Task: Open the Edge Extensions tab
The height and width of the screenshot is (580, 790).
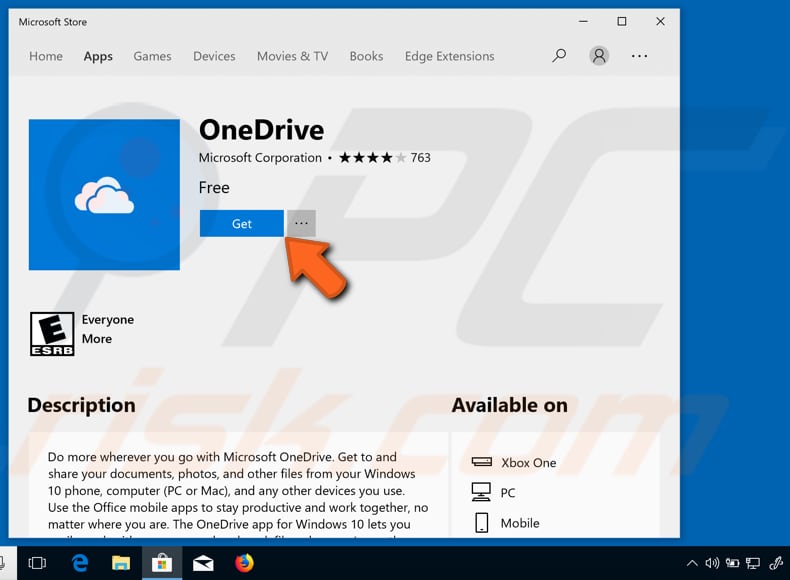Action: coord(449,56)
